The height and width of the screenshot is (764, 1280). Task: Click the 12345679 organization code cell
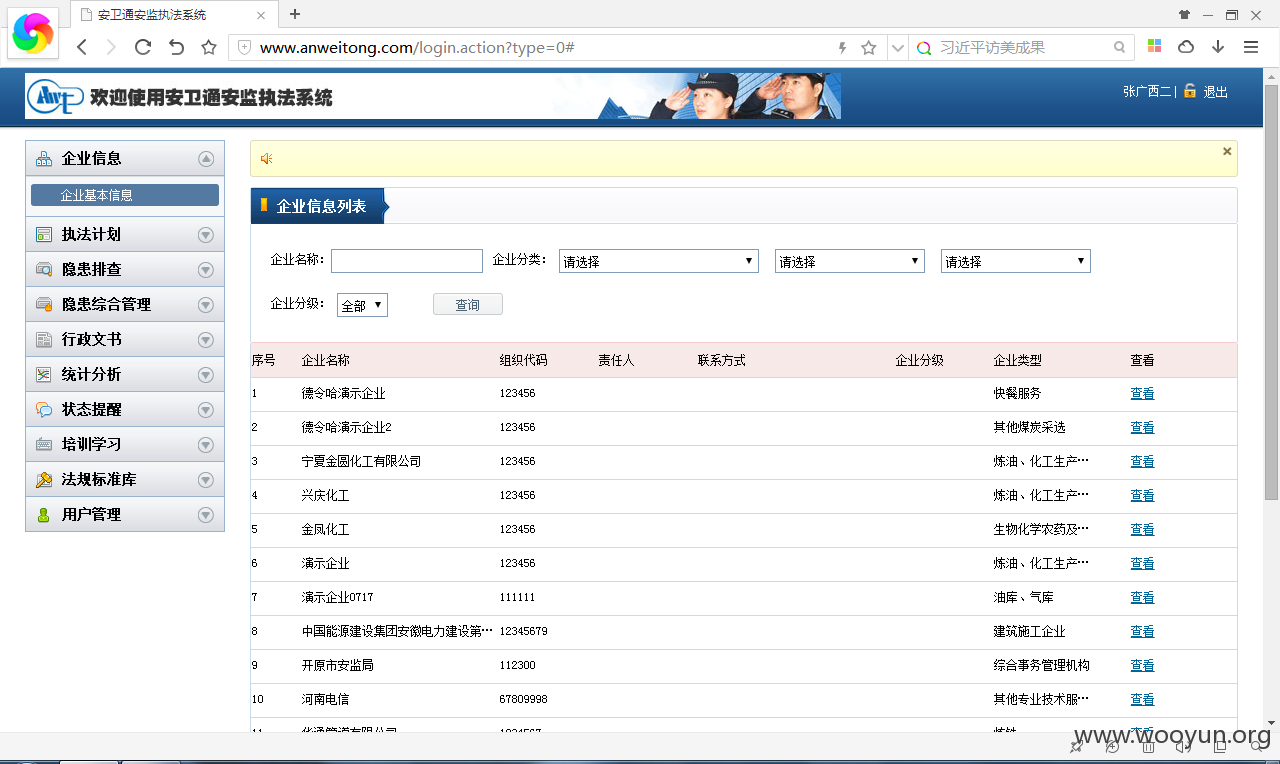[x=524, y=631]
